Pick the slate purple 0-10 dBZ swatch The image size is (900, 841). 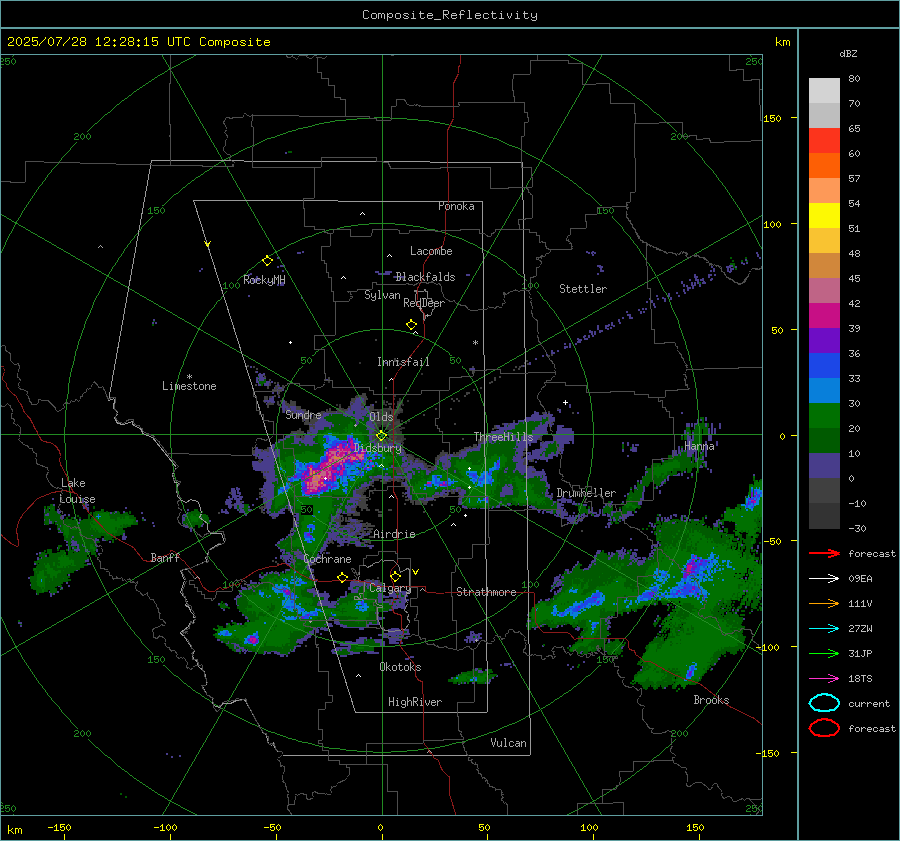[824, 466]
